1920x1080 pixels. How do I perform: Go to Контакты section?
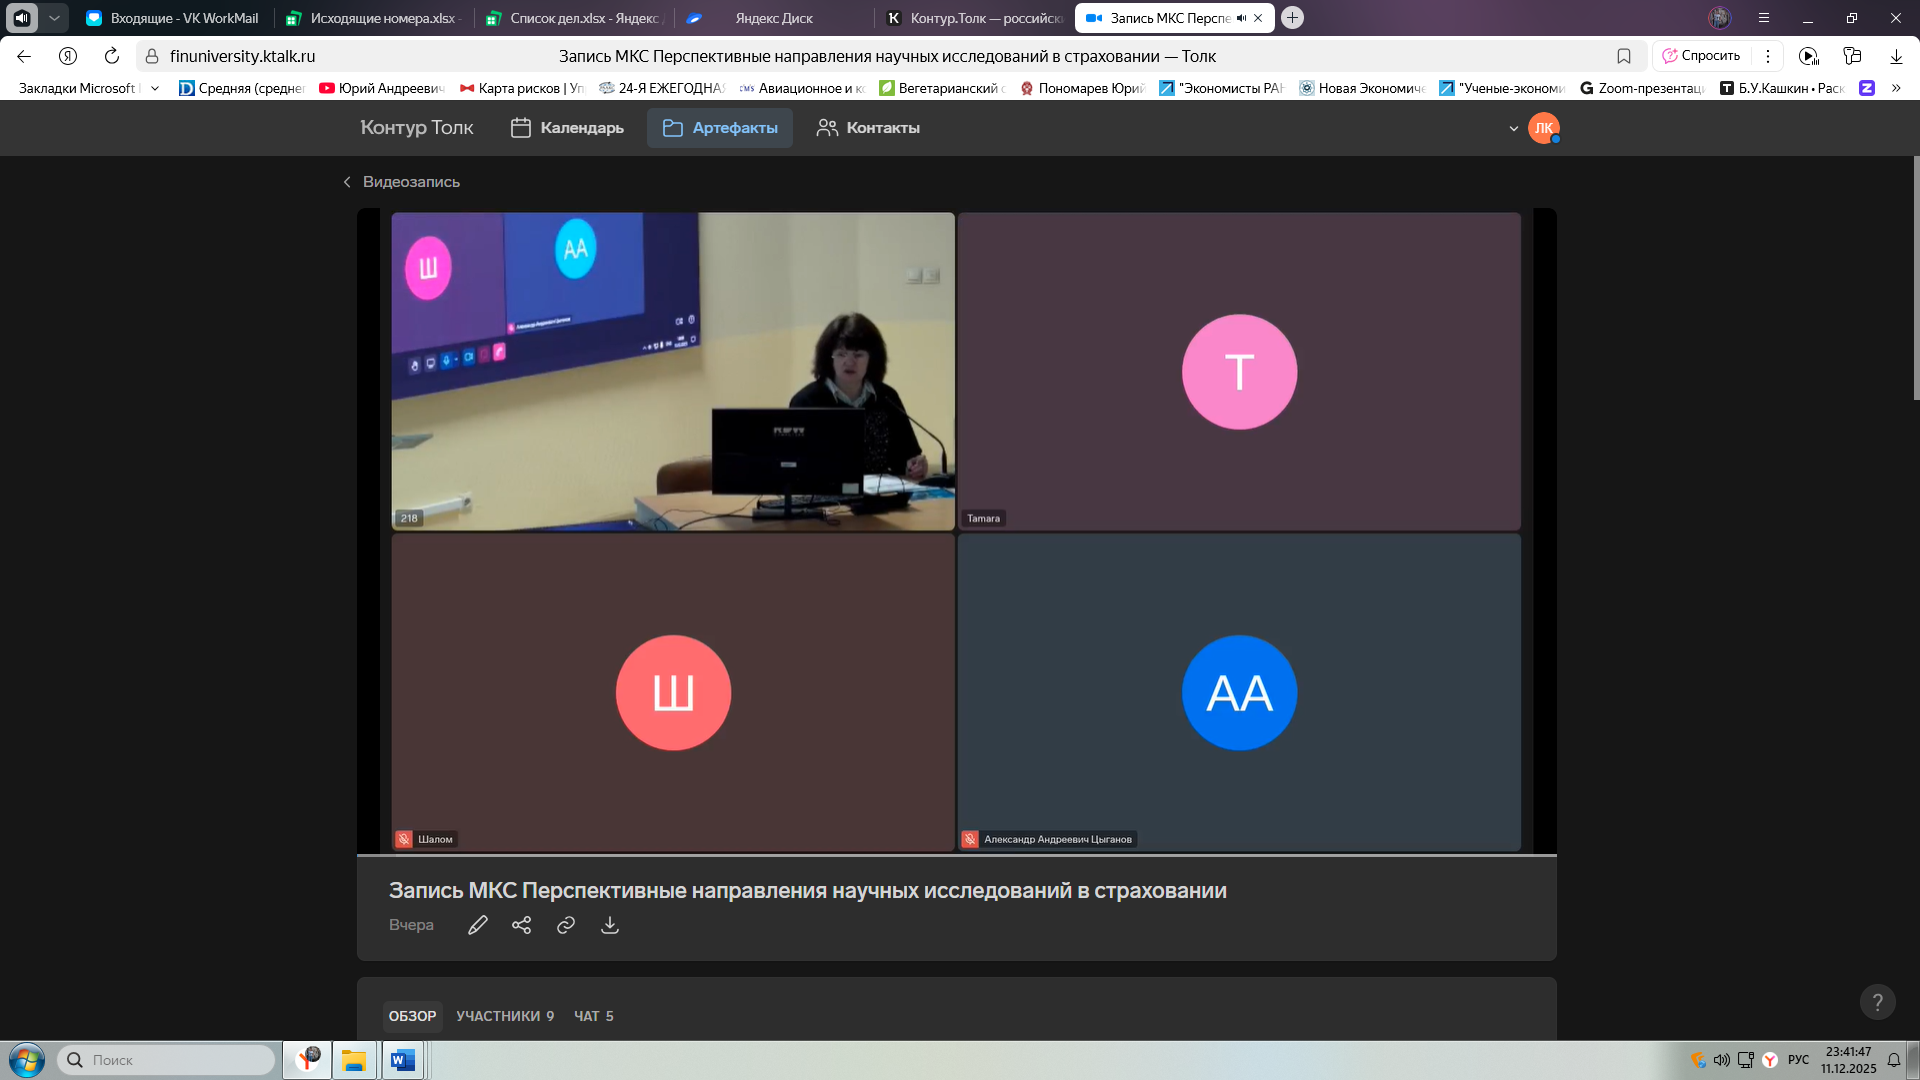coord(868,128)
